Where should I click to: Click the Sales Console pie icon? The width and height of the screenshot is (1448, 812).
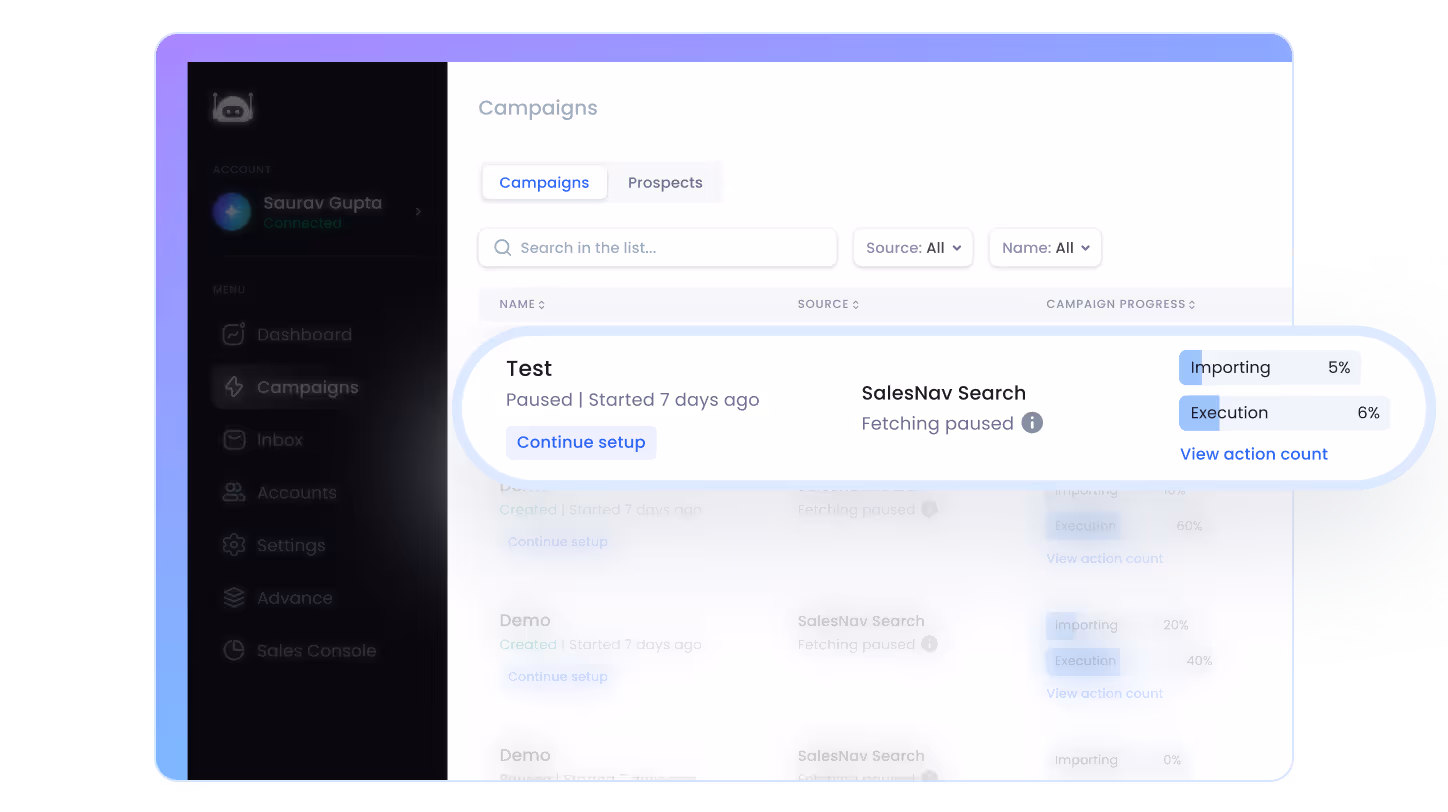[x=234, y=651]
